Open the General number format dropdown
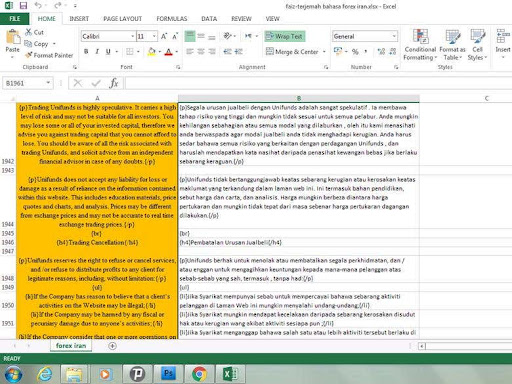The height and width of the screenshot is (384, 512). pyautogui.click(x=394, y=36)
